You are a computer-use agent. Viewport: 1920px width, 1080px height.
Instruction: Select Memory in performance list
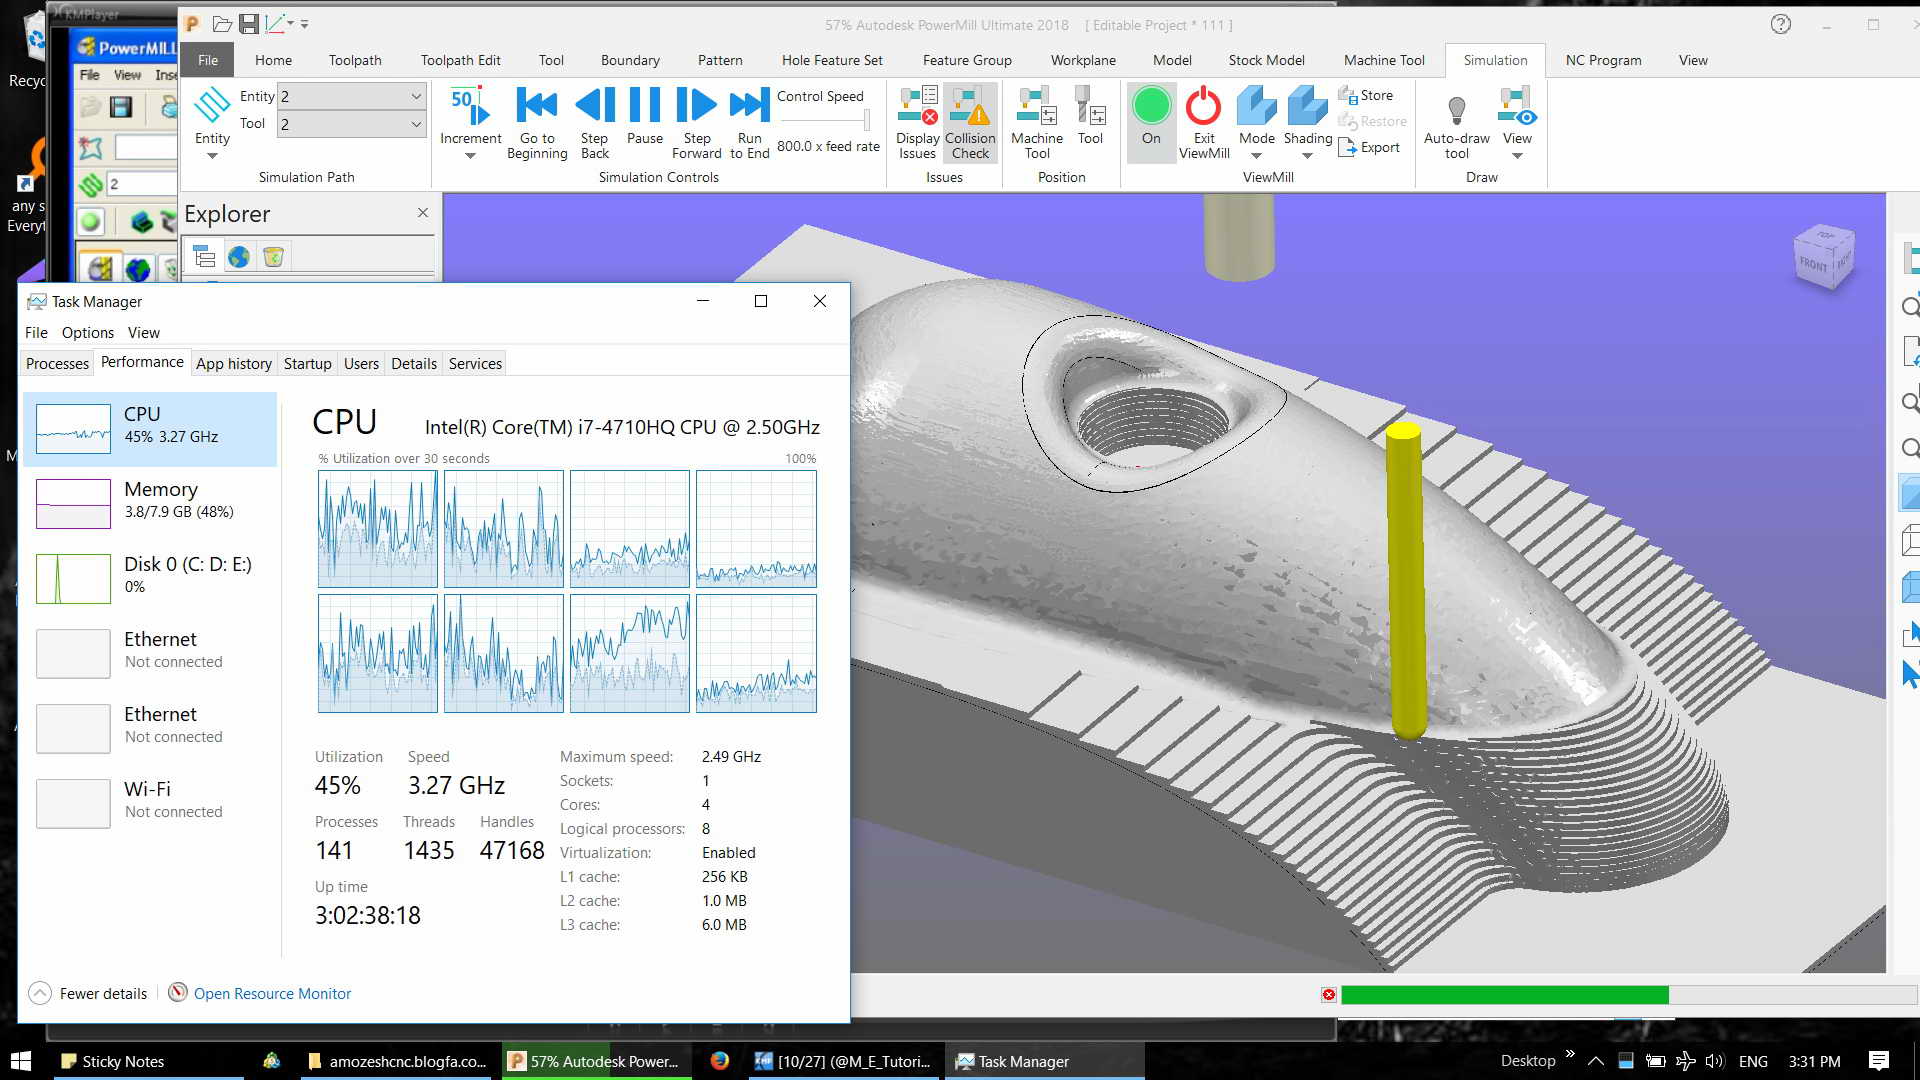click(150, 503)
